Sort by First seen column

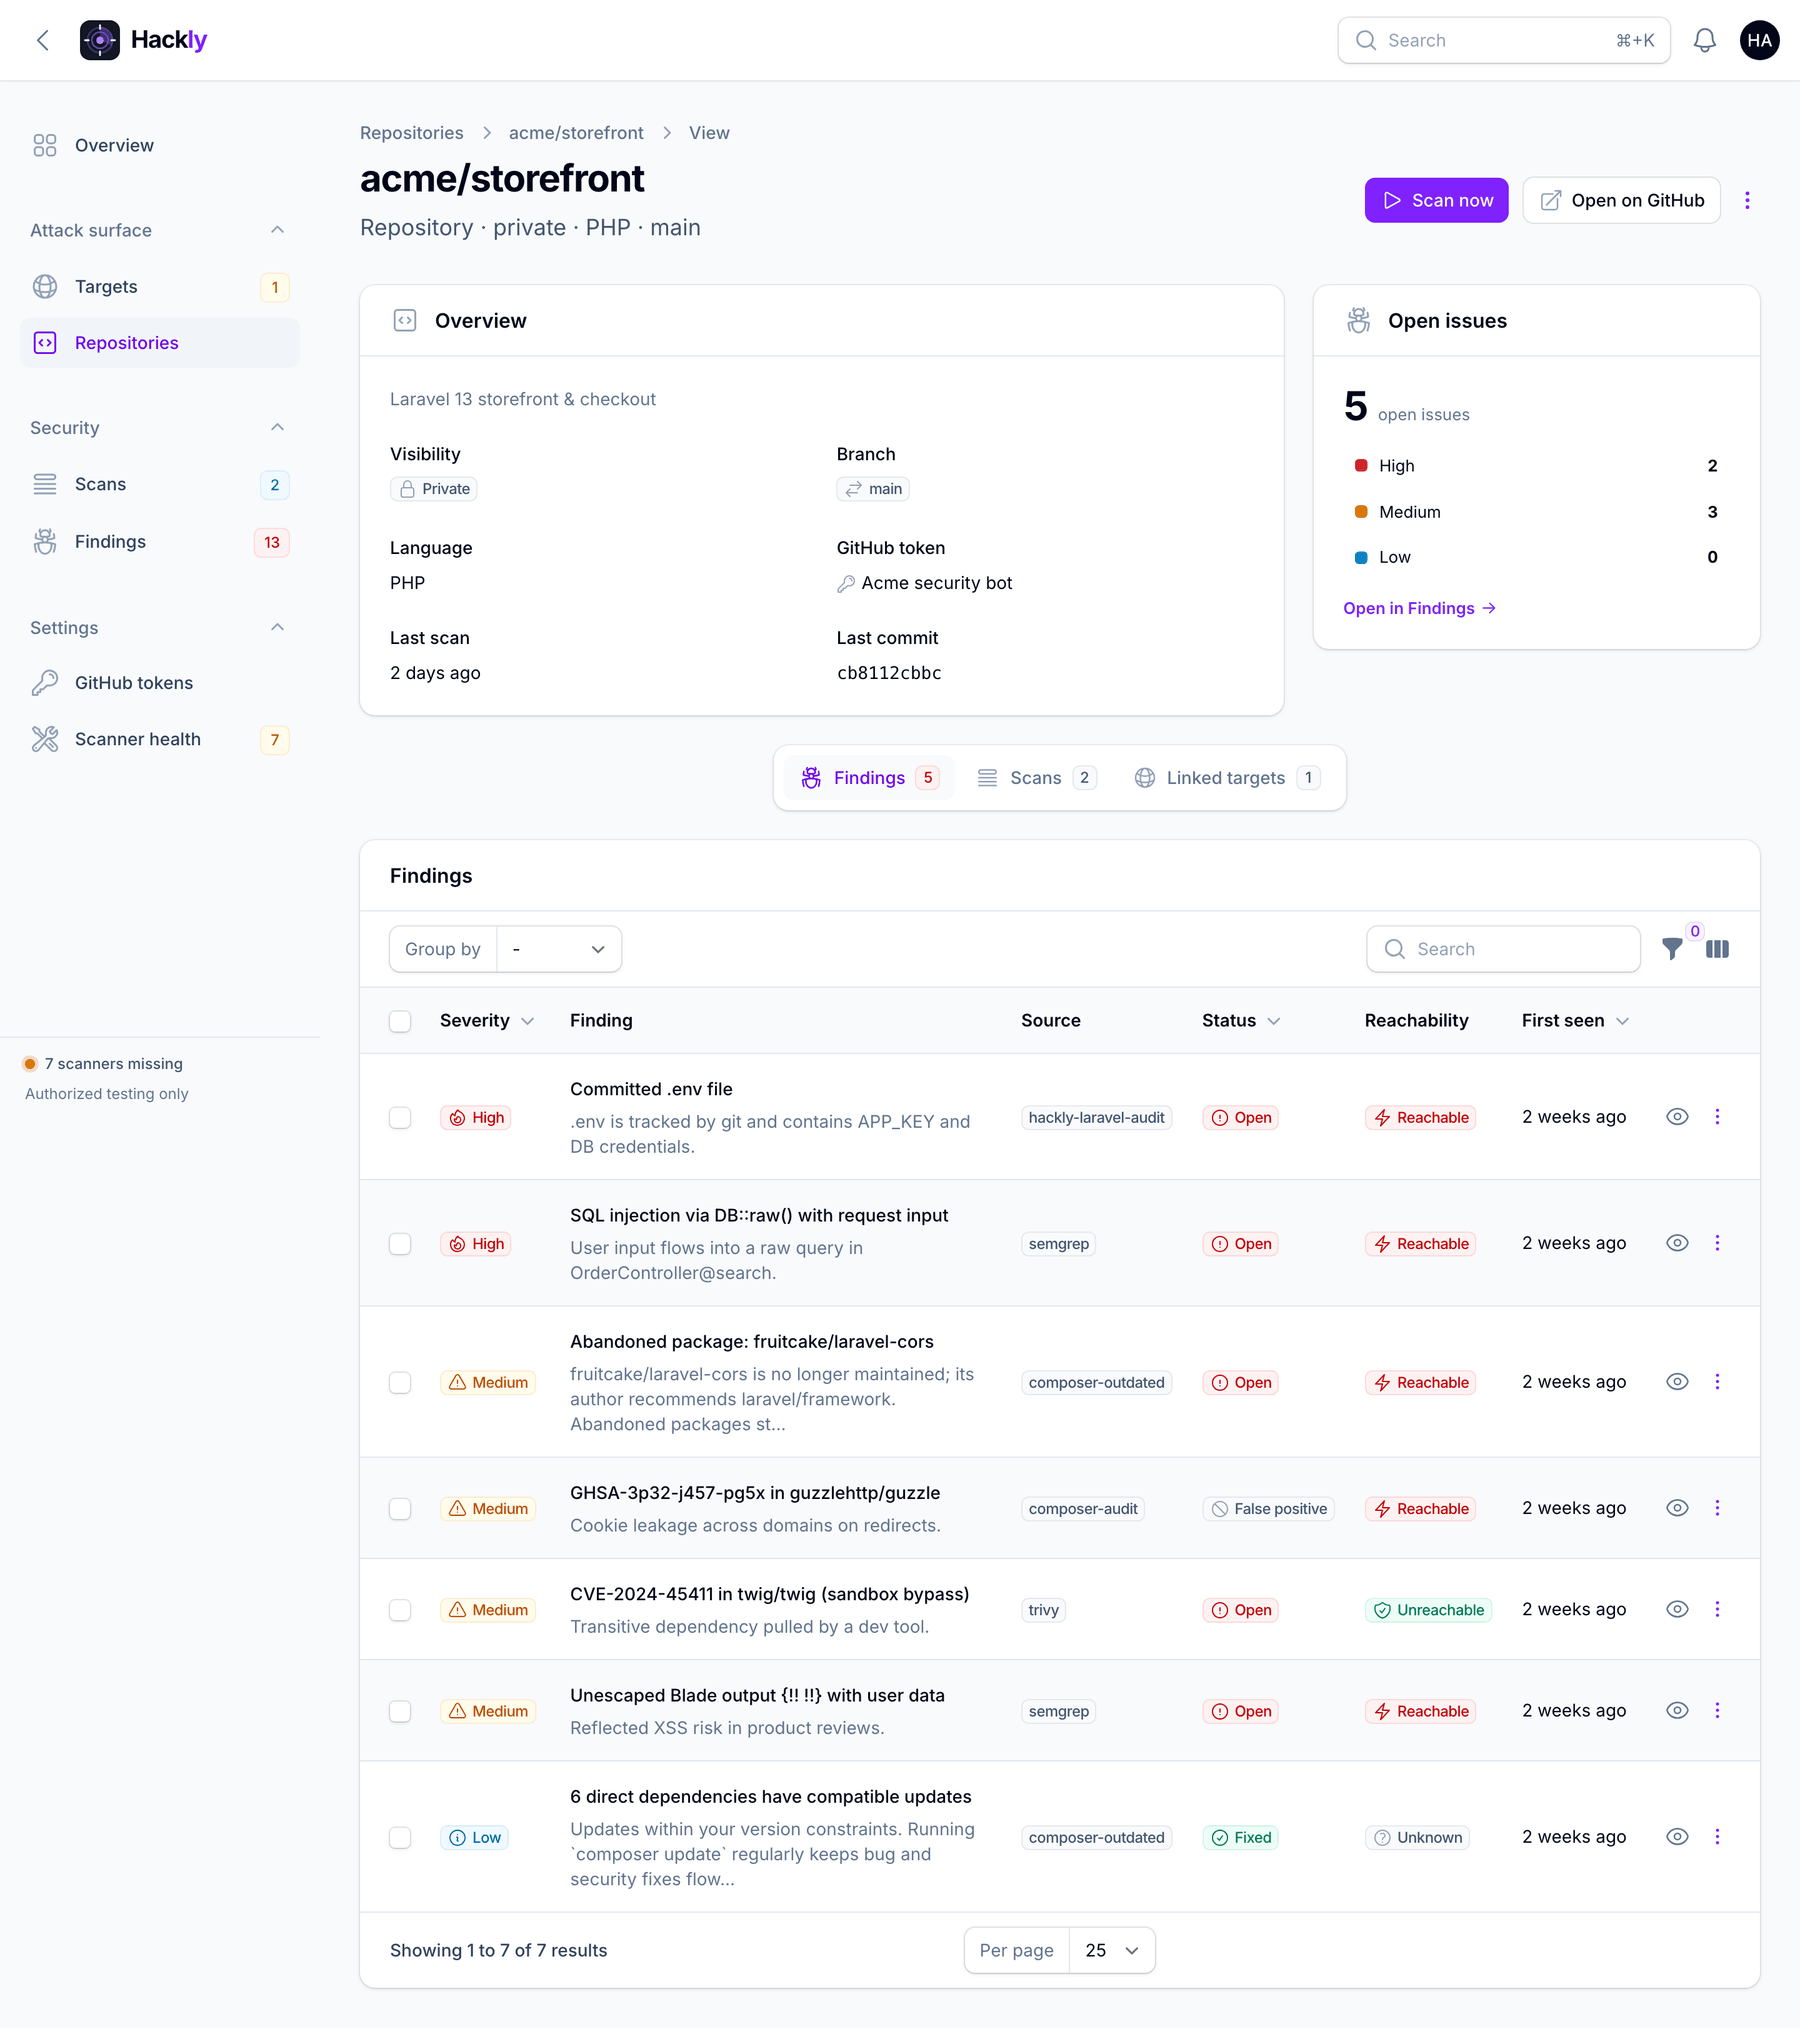pos(1576,1020)
